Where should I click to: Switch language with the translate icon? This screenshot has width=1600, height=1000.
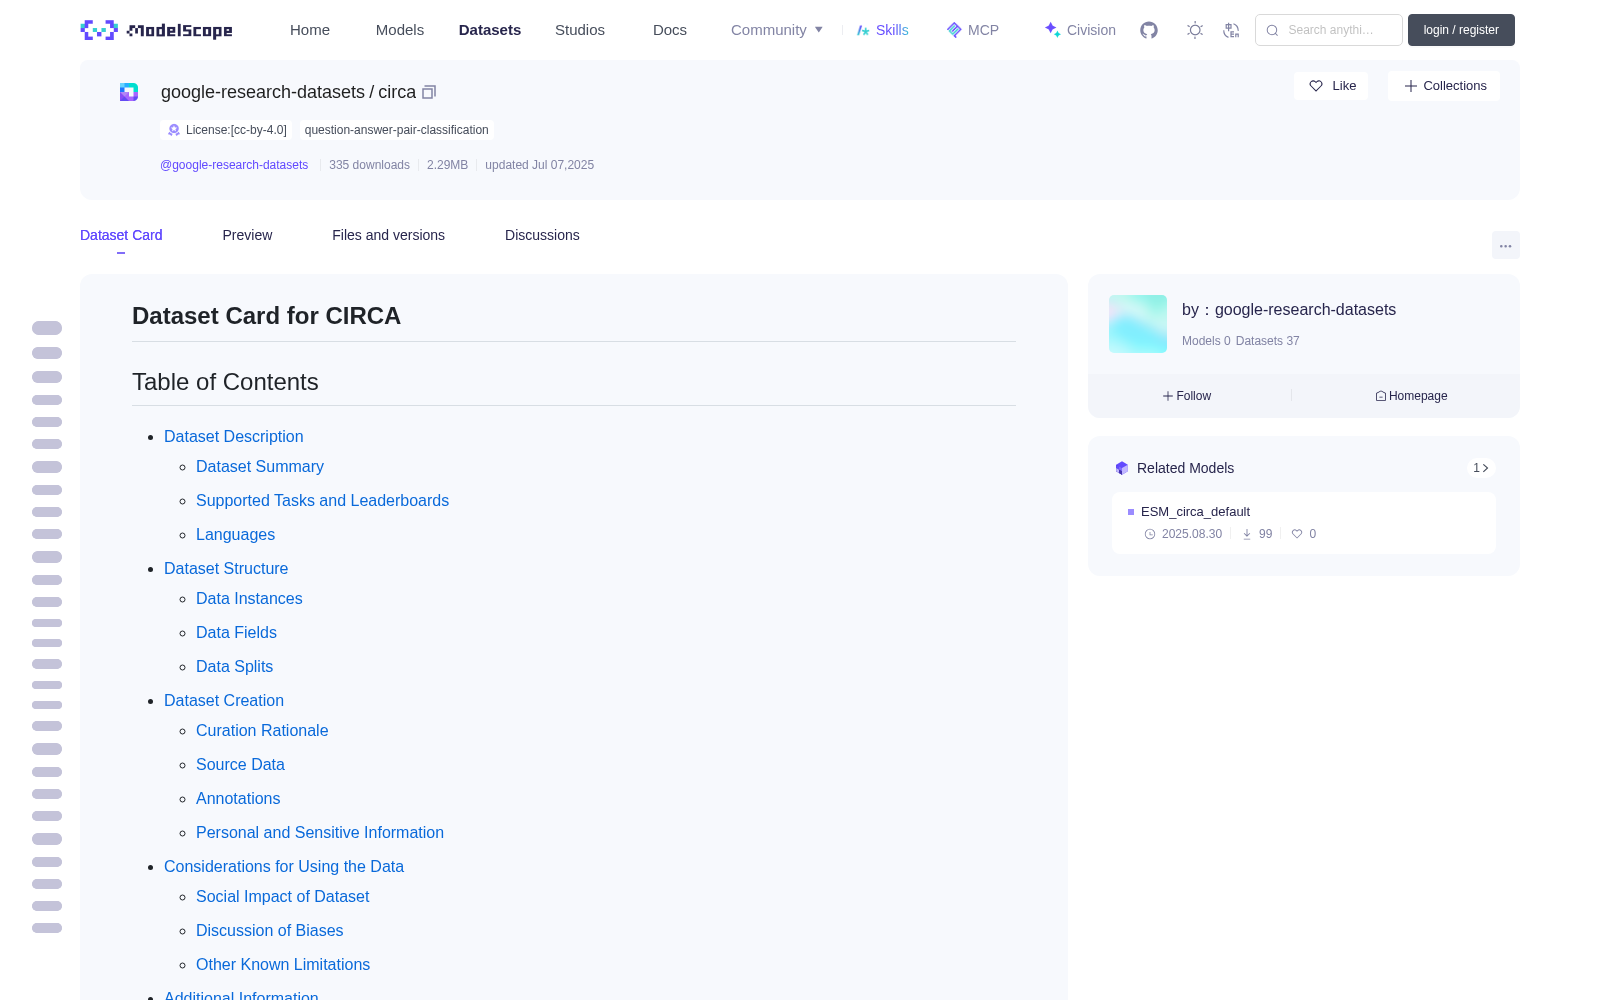(x=1231, y=30)
